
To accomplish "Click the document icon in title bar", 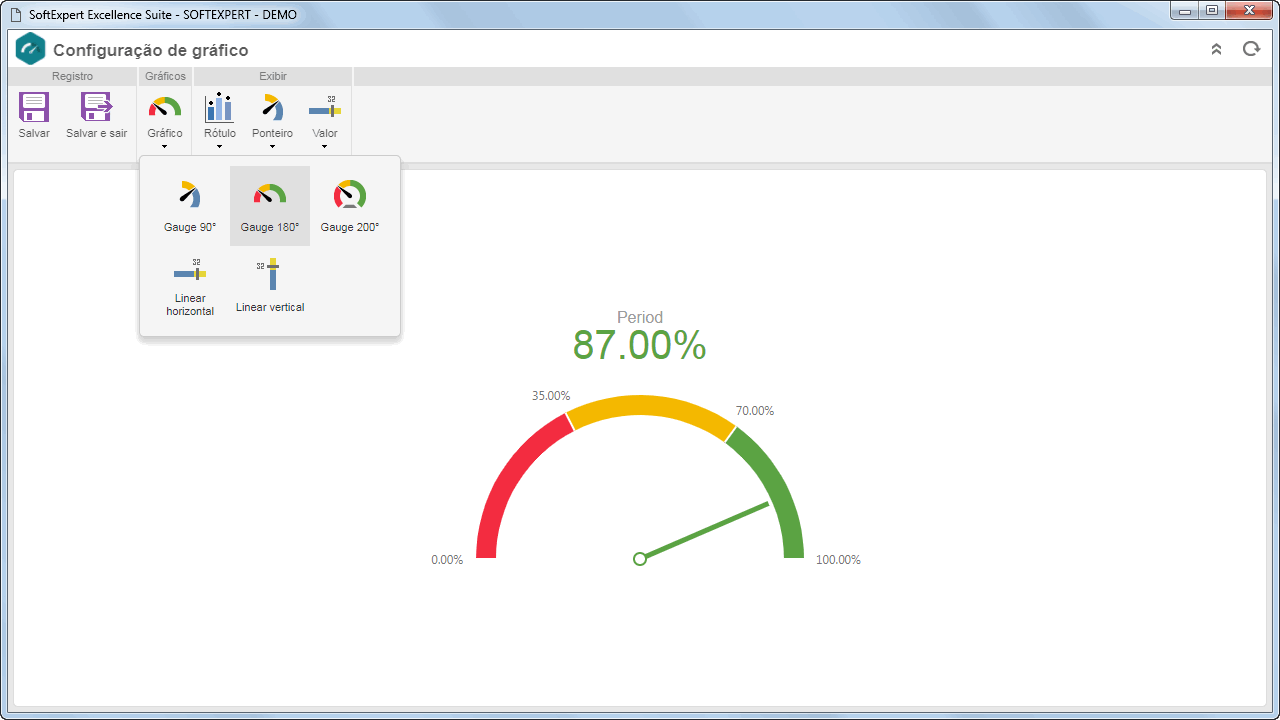I will pyautogui.click(x=15, y=15).
